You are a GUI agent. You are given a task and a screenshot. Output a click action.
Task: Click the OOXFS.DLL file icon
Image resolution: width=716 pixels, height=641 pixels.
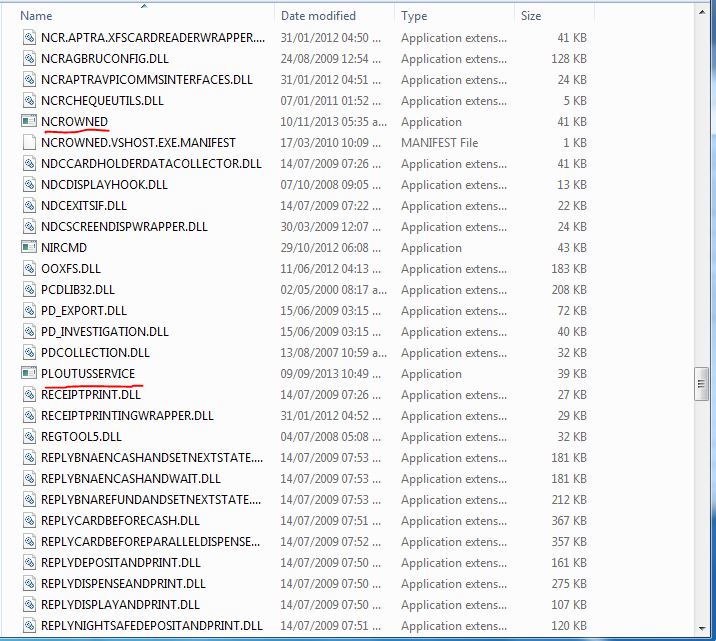29,268
